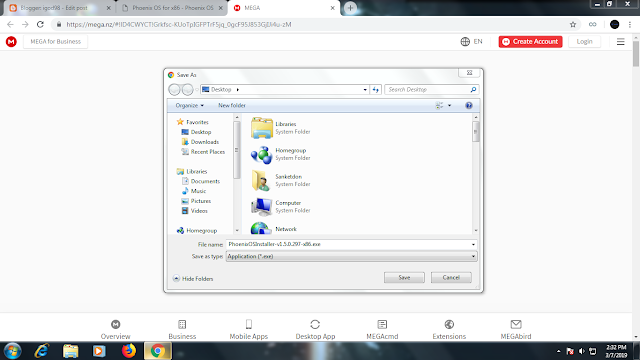This screenshot has height=360, width=640.
Task: Click the Business icon in footer
Action: coord(182,324)
